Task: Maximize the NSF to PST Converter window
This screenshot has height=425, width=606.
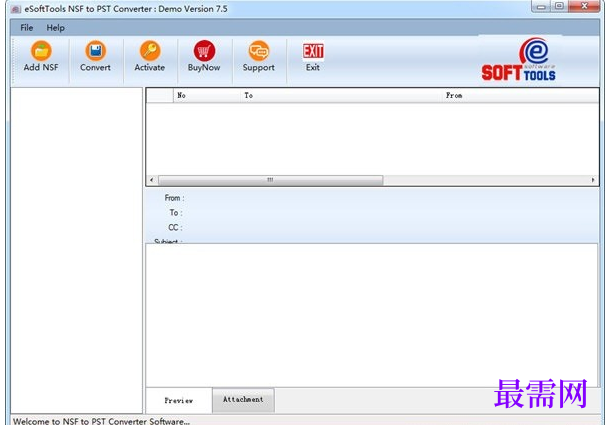Action: click(559, 6)
